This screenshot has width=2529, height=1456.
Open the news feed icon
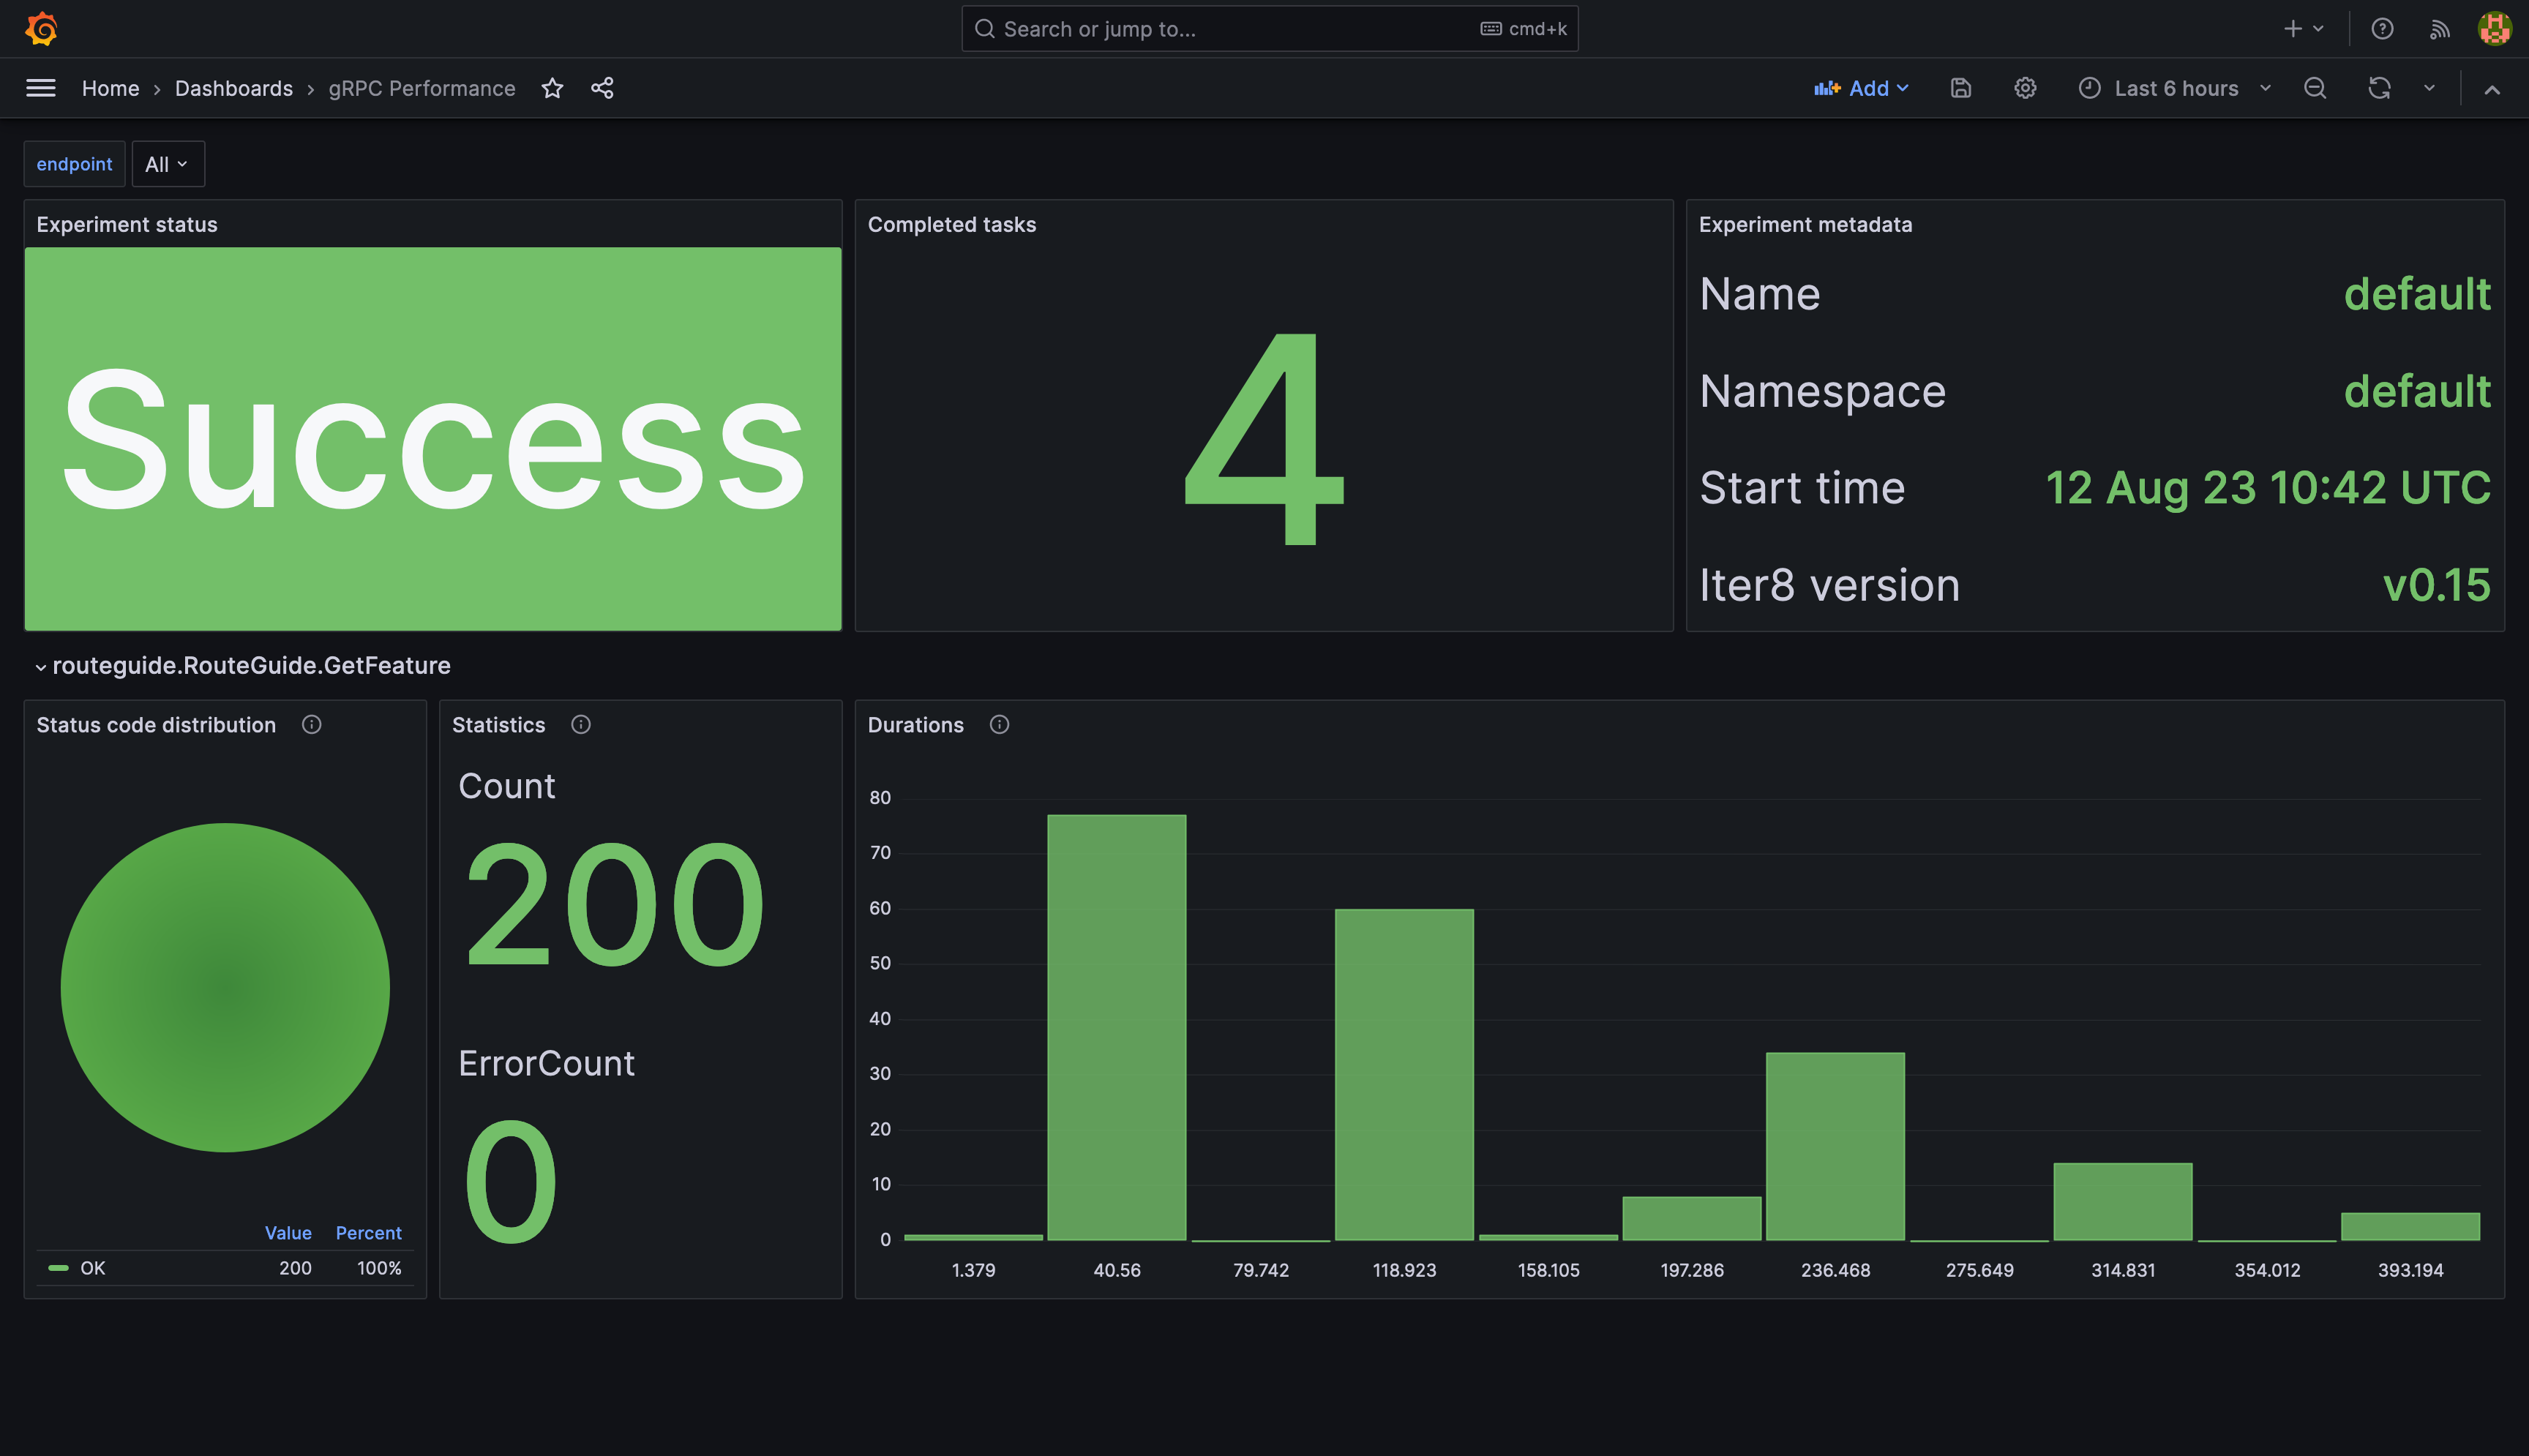pos(2439,29)
